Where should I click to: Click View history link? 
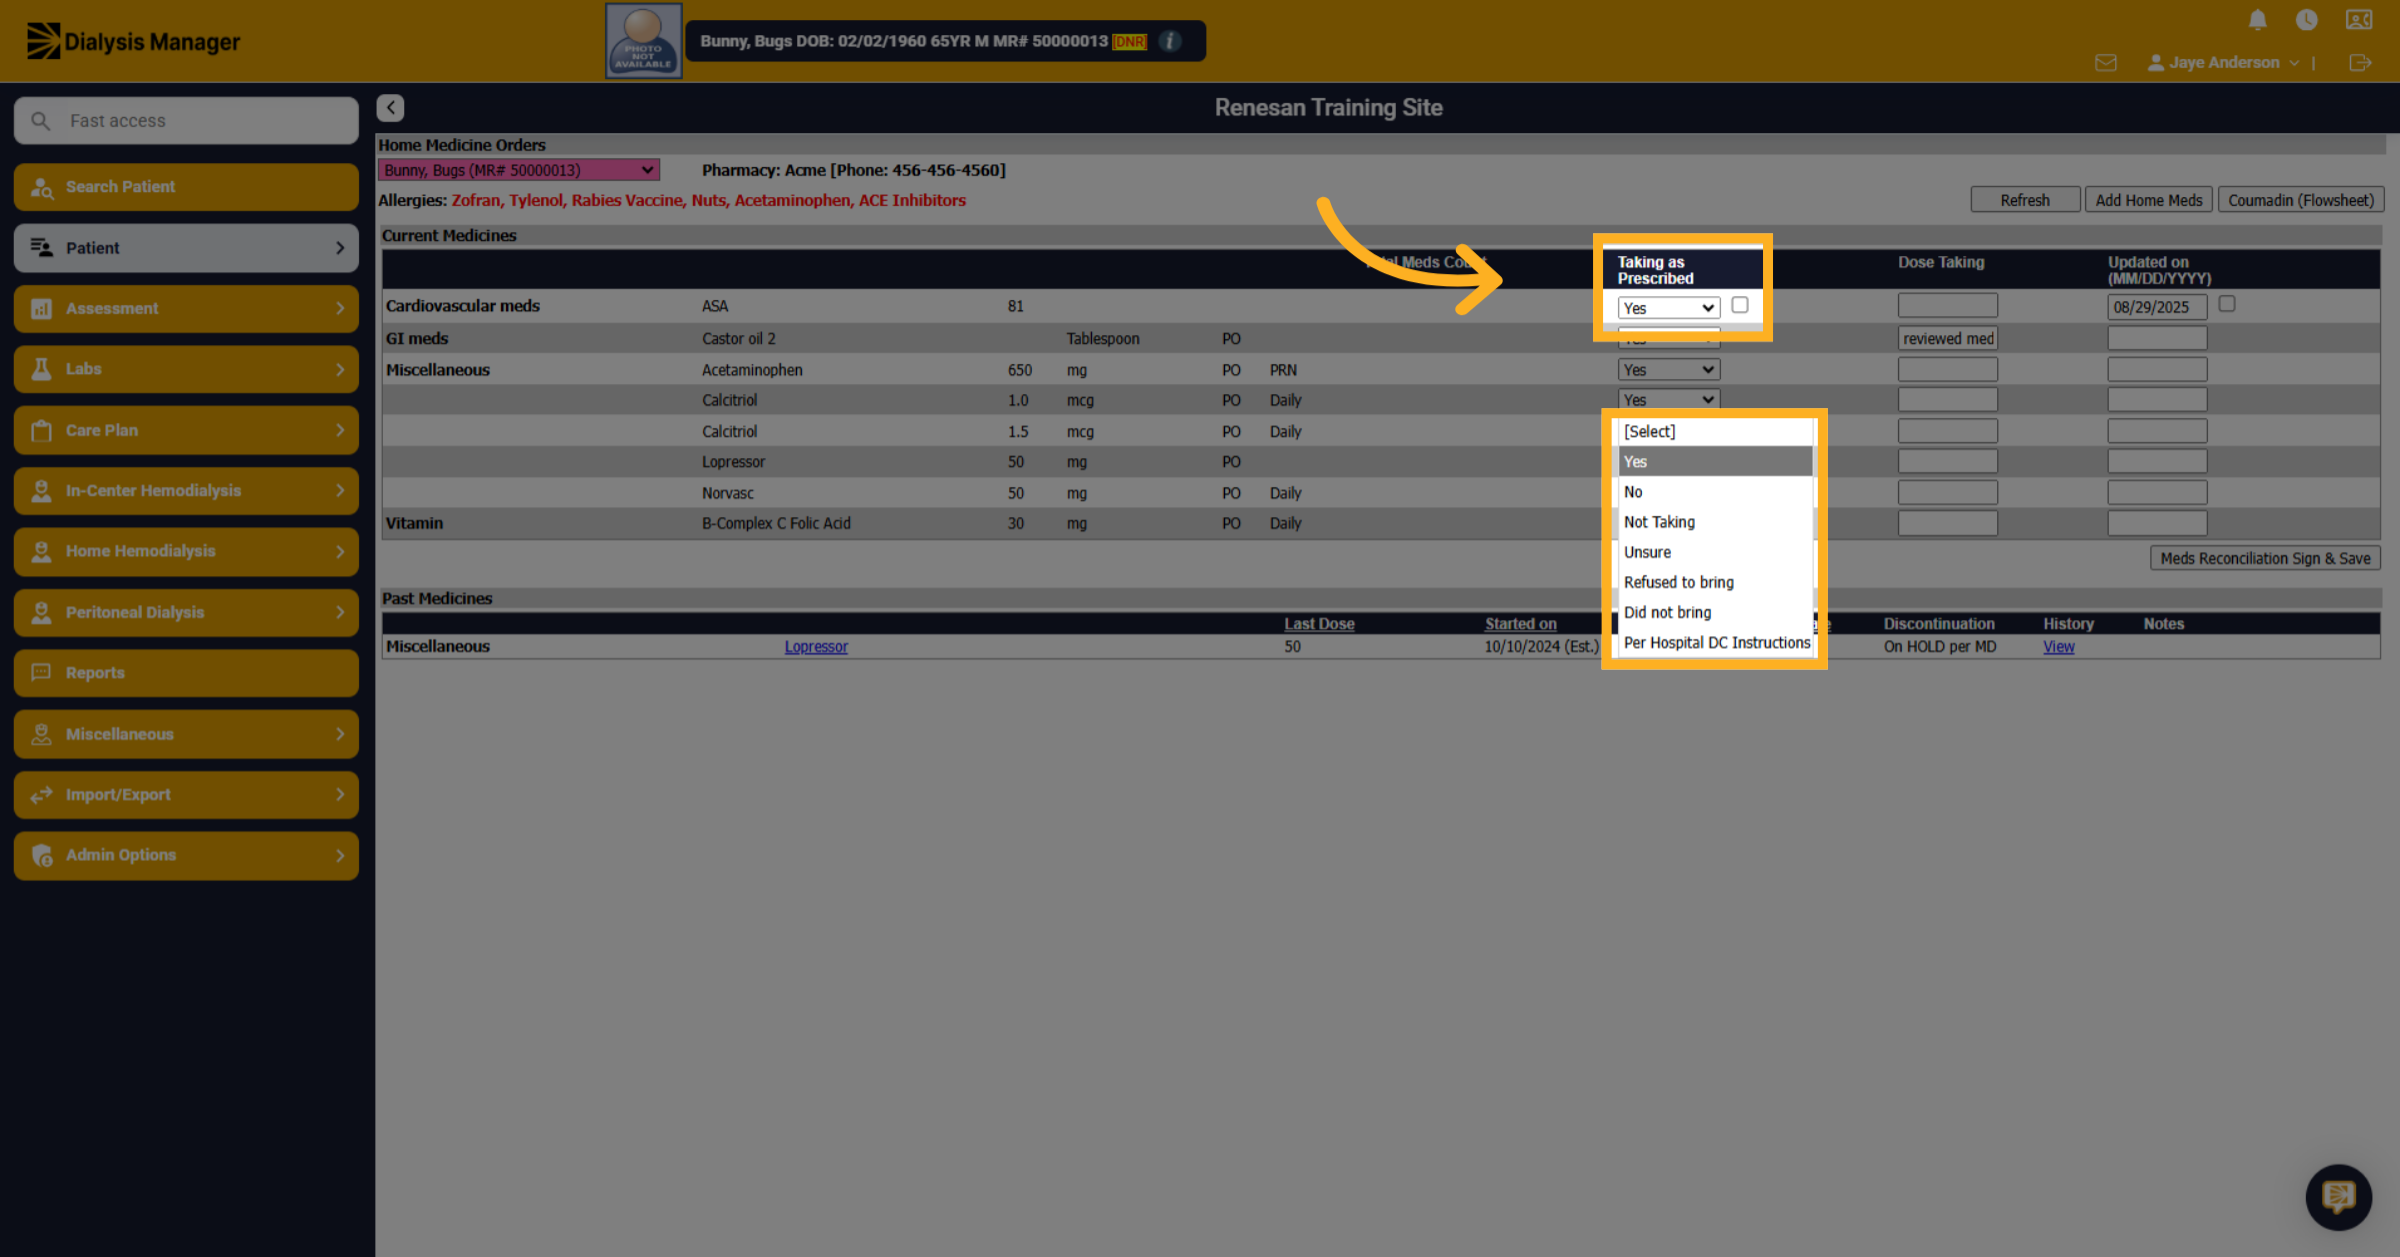click(x=2058, y=647)
